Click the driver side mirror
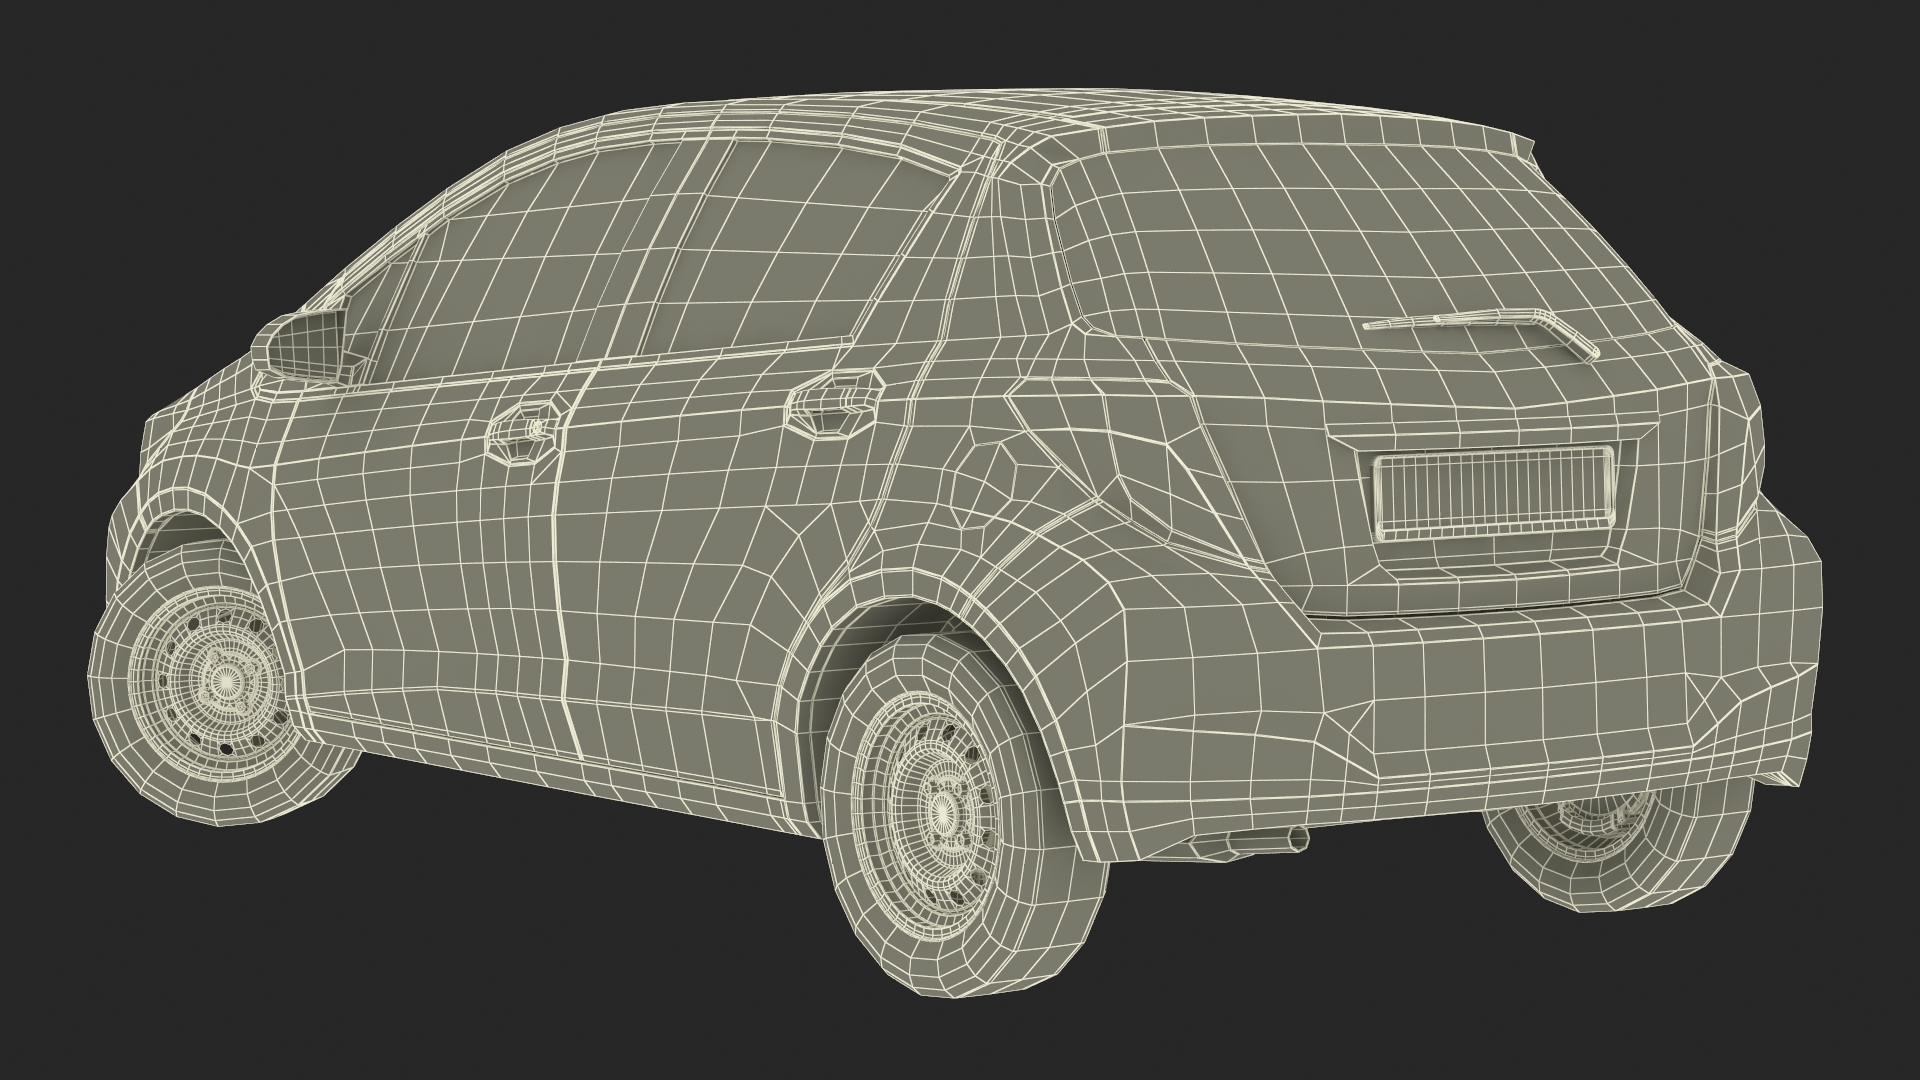This screenshot has height=1080, width=1920. coord(305,348)
